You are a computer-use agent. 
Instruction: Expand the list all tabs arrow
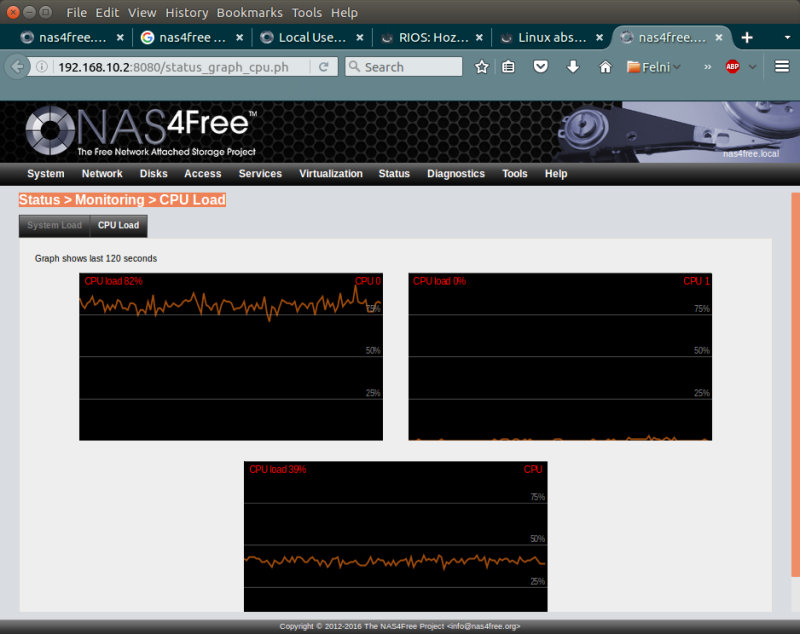click(787, 37)
